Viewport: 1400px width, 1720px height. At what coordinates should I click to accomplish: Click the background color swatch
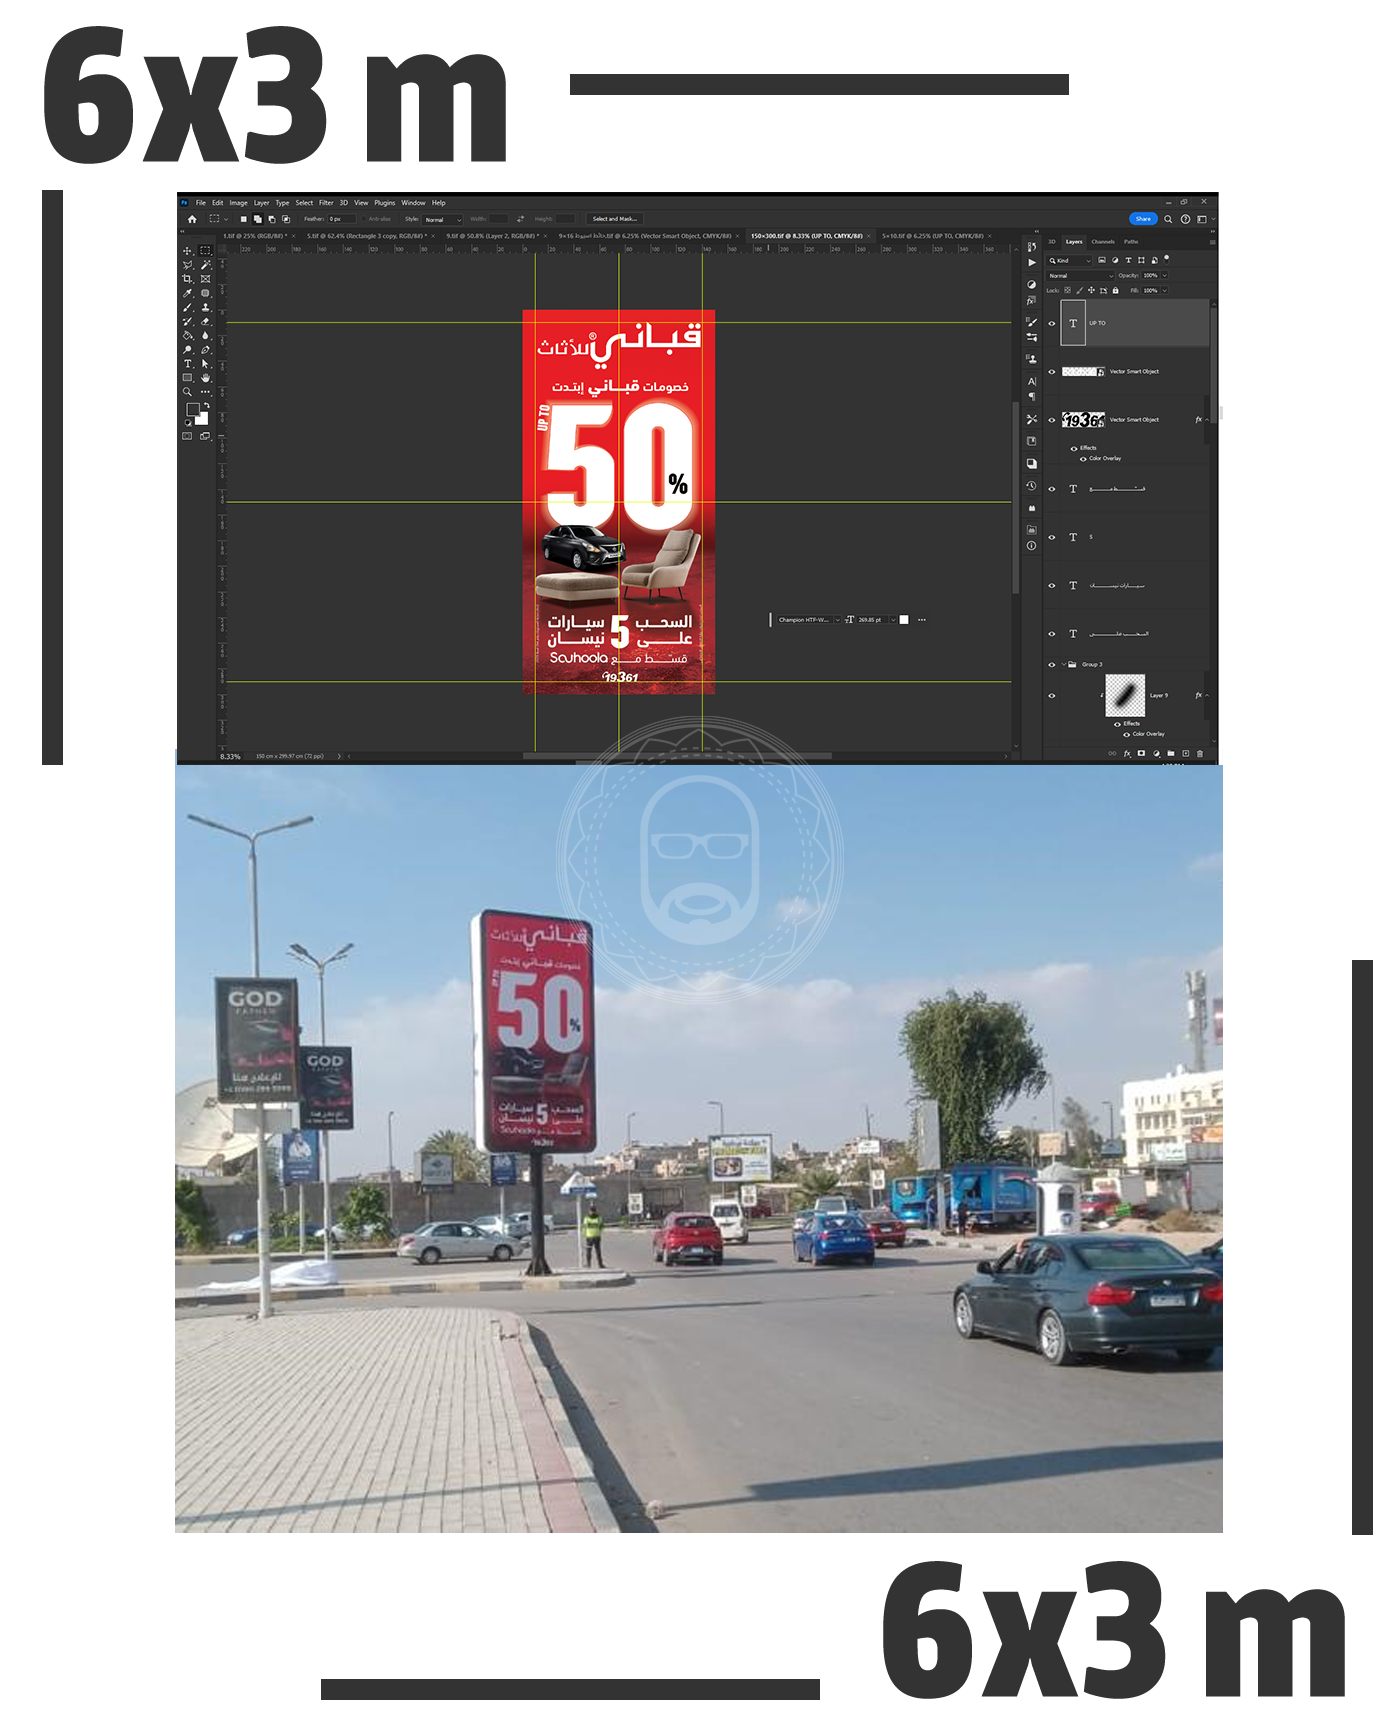coord(202,419)
